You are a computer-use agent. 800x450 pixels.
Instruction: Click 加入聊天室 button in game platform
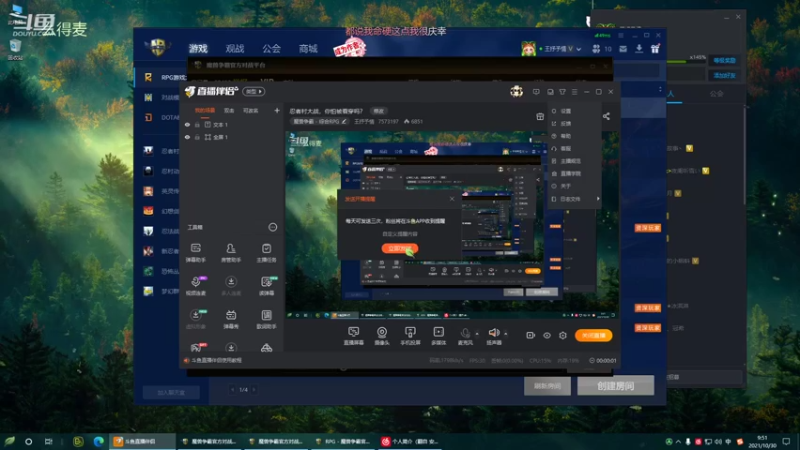click(x=171, y=392)
